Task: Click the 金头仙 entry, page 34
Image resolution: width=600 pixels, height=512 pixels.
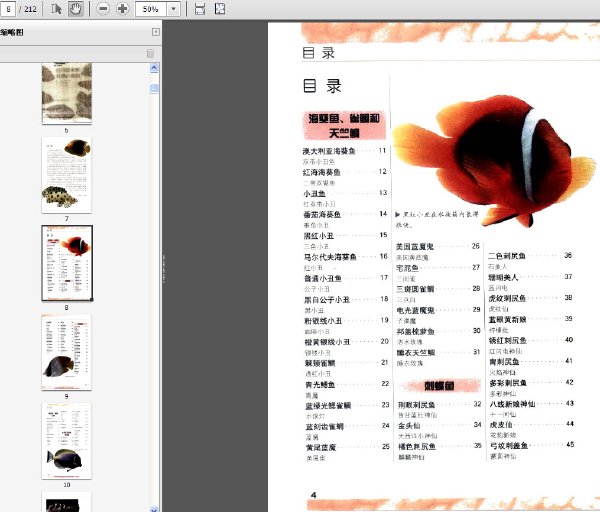Action: tap(440, 425)
